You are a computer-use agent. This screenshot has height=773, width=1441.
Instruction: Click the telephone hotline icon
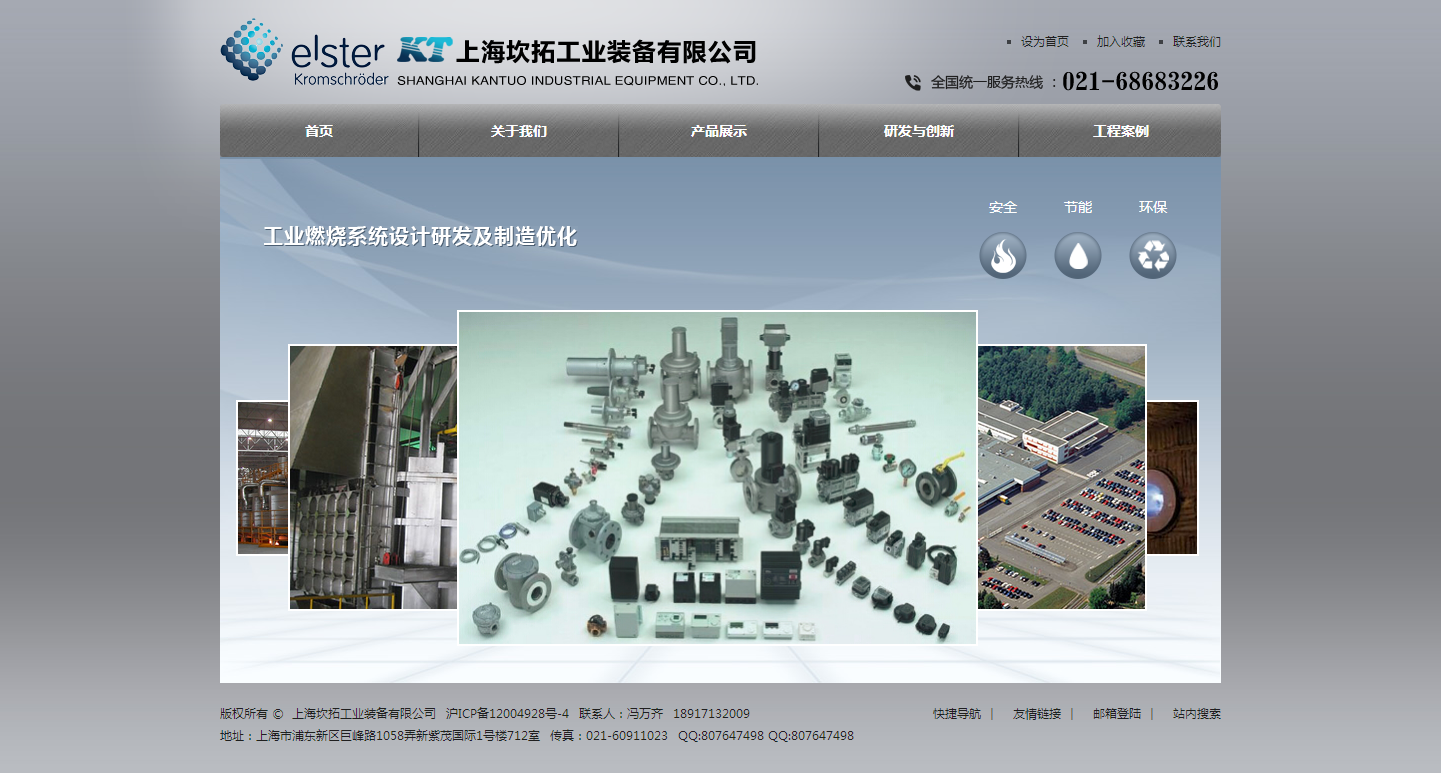coord(913,83)
